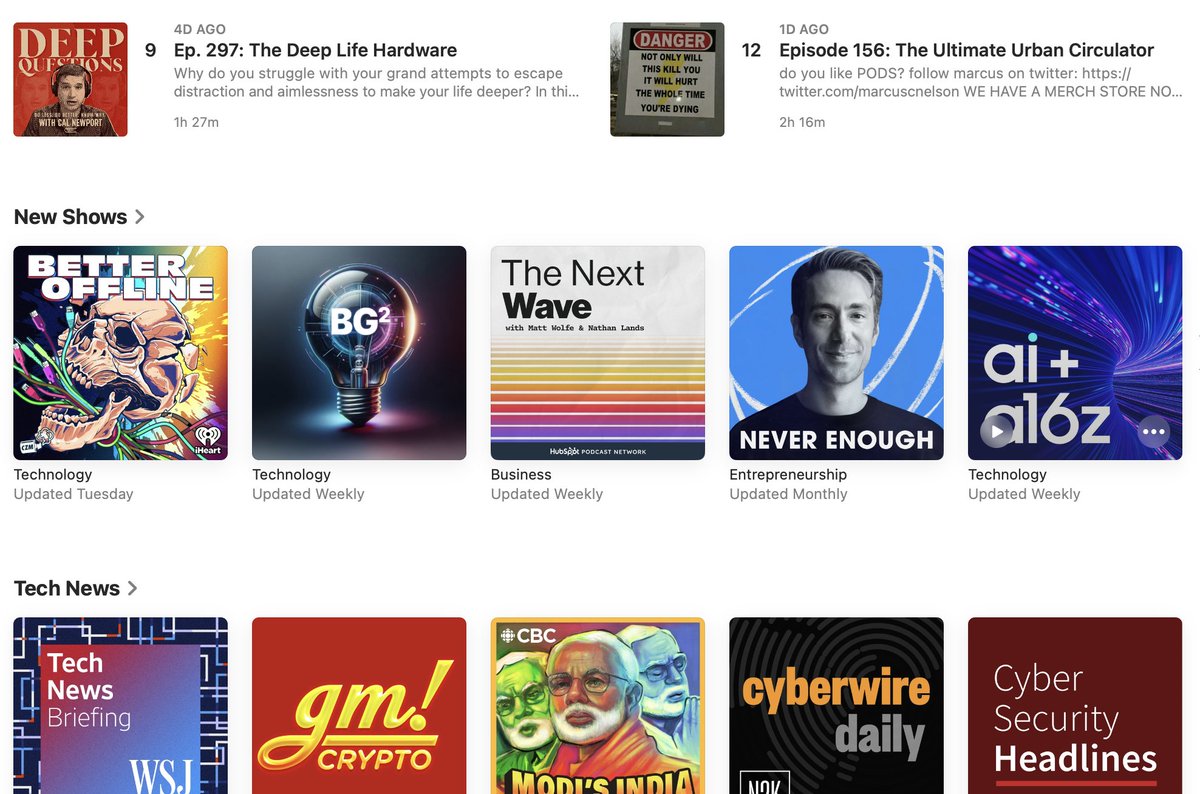Open the CBC Modi's India podcast
1200x794 pixels.
click(x=598, y=706)
